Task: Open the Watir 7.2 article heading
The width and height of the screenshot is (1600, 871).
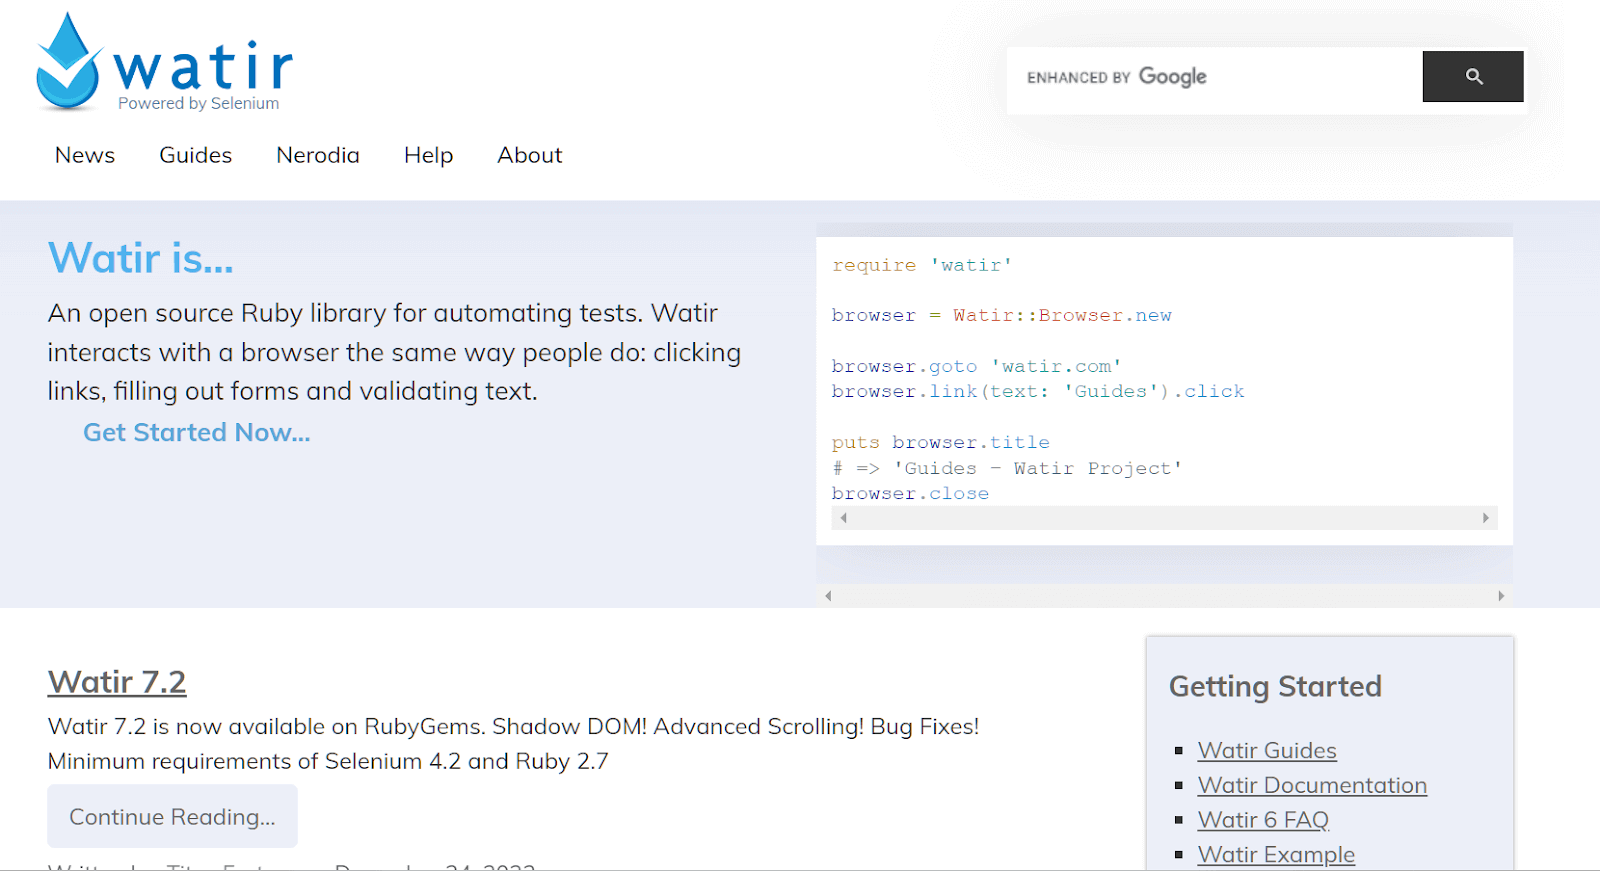Action: (x=117, y=682)
